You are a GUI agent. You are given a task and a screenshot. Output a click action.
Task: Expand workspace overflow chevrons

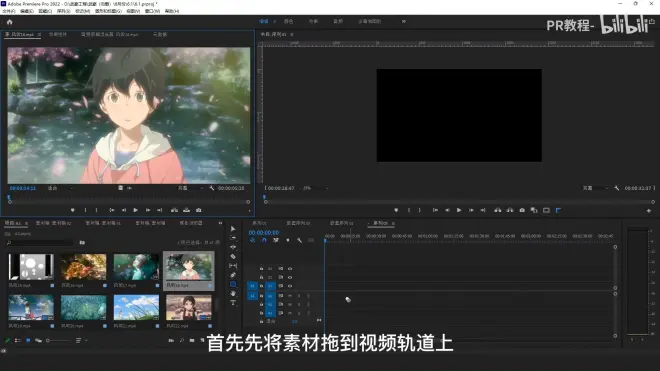(x=404, y=21)
